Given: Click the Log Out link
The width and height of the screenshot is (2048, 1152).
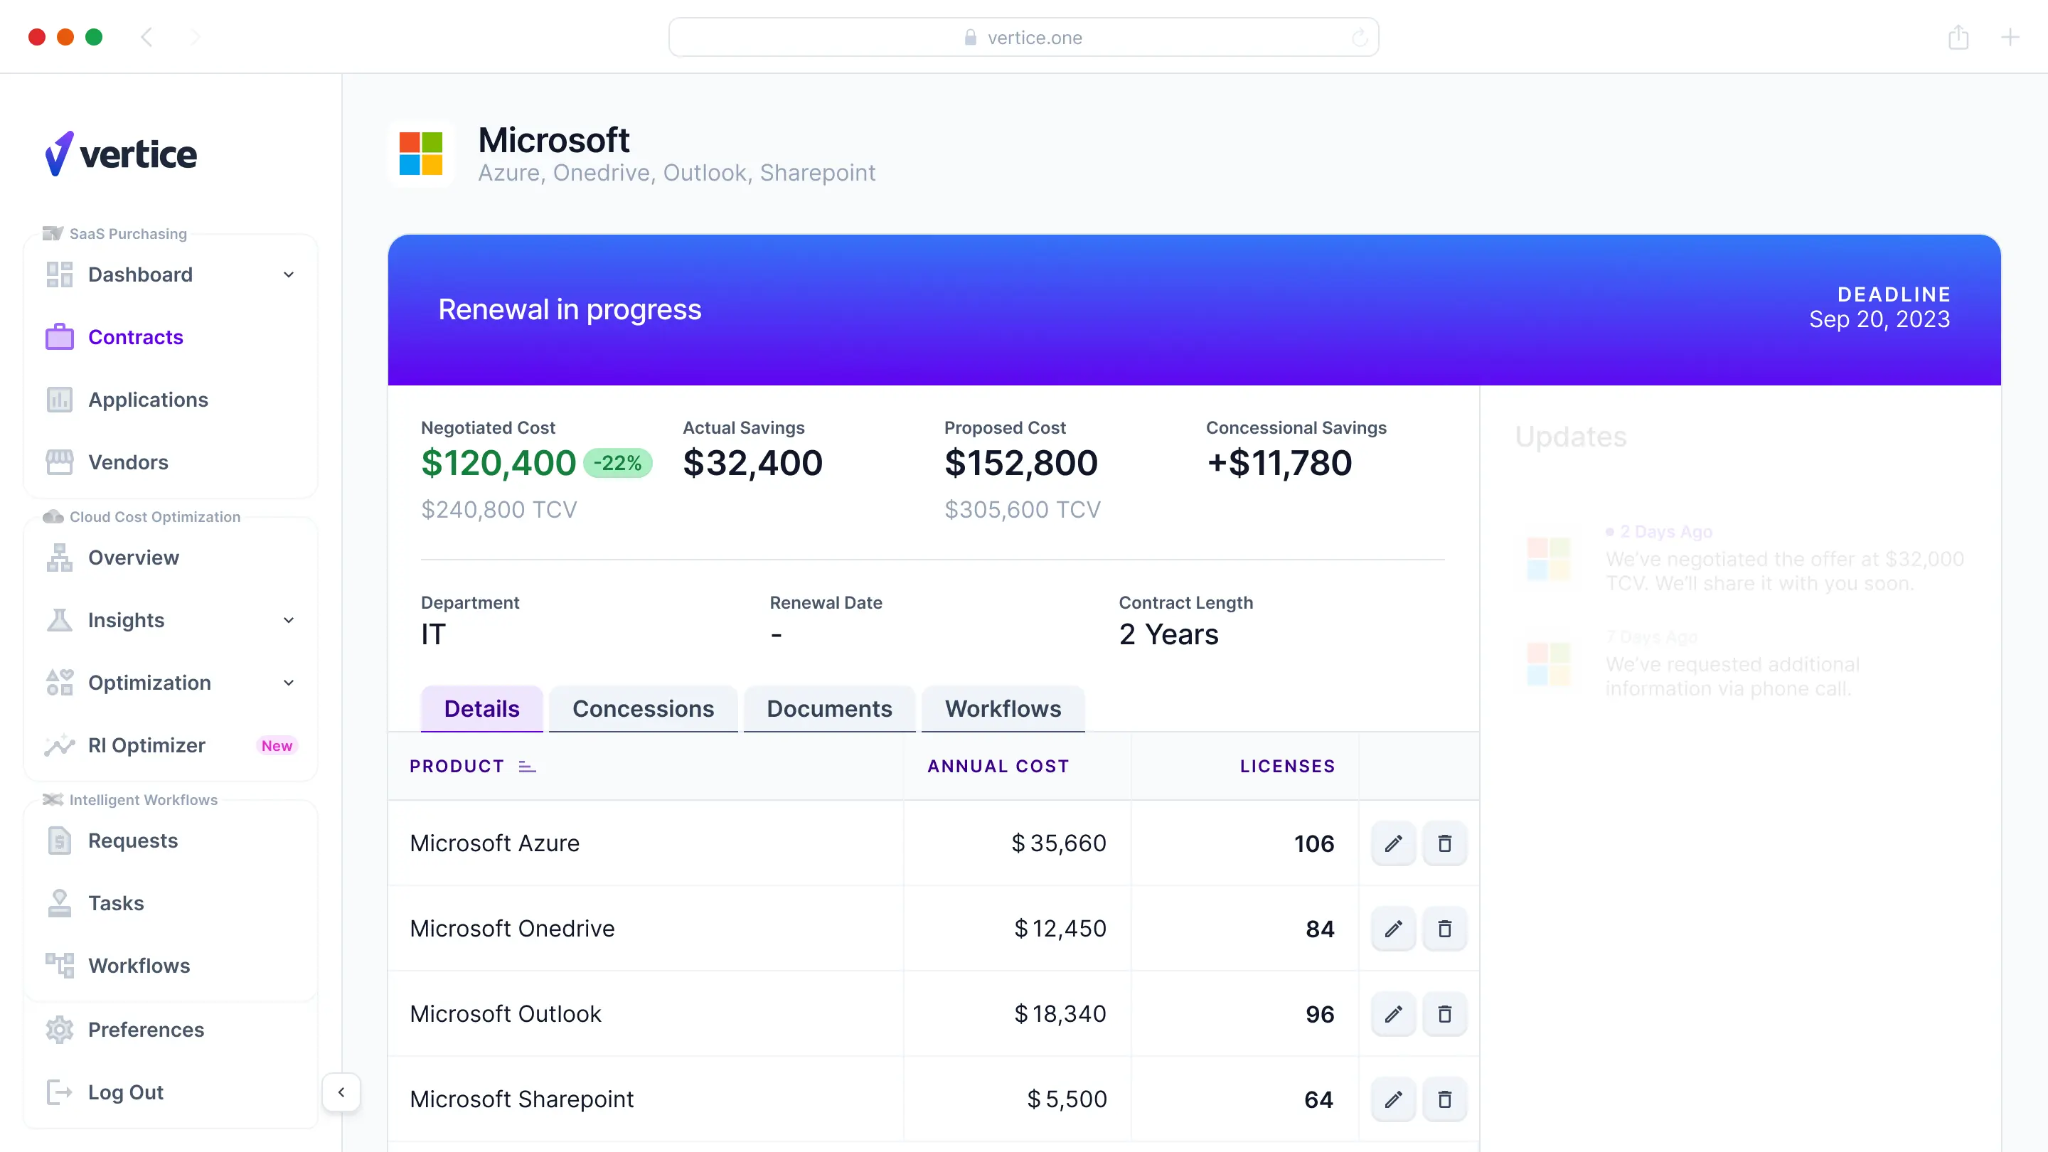Looking at the screenshot, I should [x=125, y=1091].
